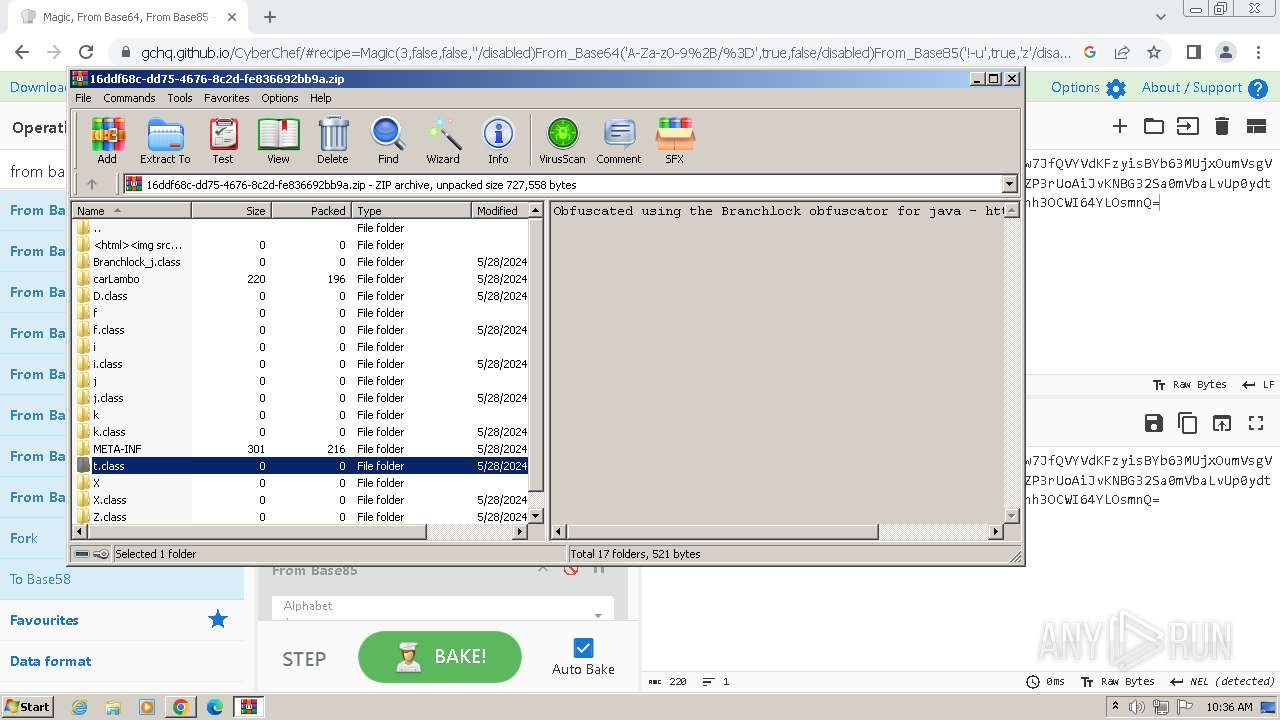The width and height of the screenshot is (1280, 720).
Task: Open the Wizard tool icon
Action: click(443, 141)
